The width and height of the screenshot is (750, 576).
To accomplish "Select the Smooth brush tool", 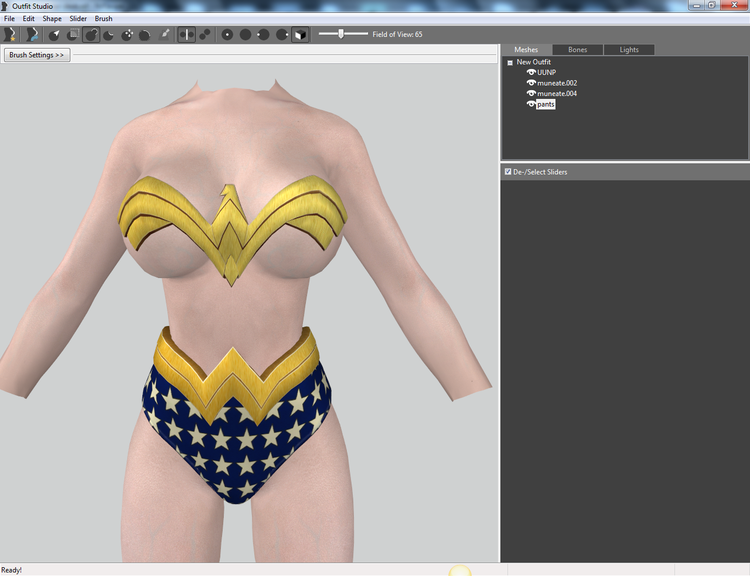I will click(145, 34).
